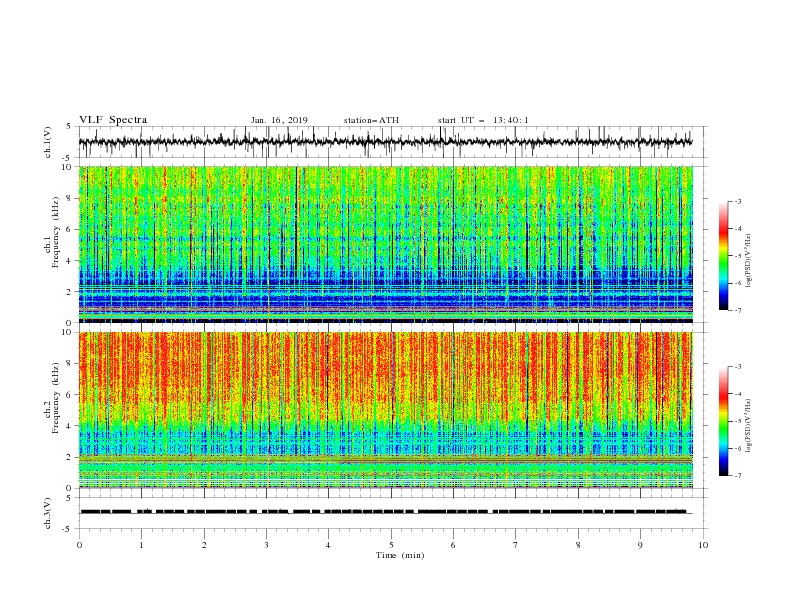Click the ch.1 spectrogram color scale bar
Image resolution: width=792 pixels, height=612 pixels.
[x=723, y=255]
